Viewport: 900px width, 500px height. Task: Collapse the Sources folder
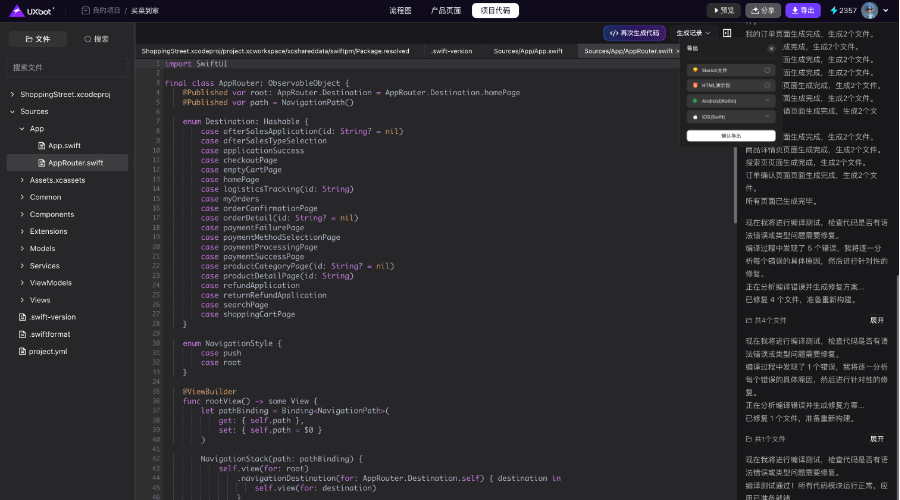tap(11, 111)
